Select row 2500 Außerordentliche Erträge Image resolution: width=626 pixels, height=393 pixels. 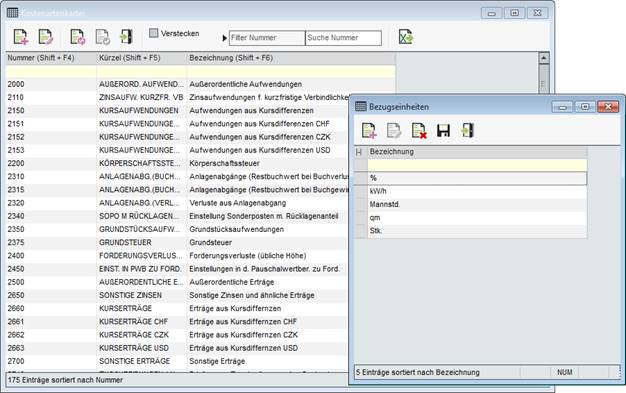177,282
